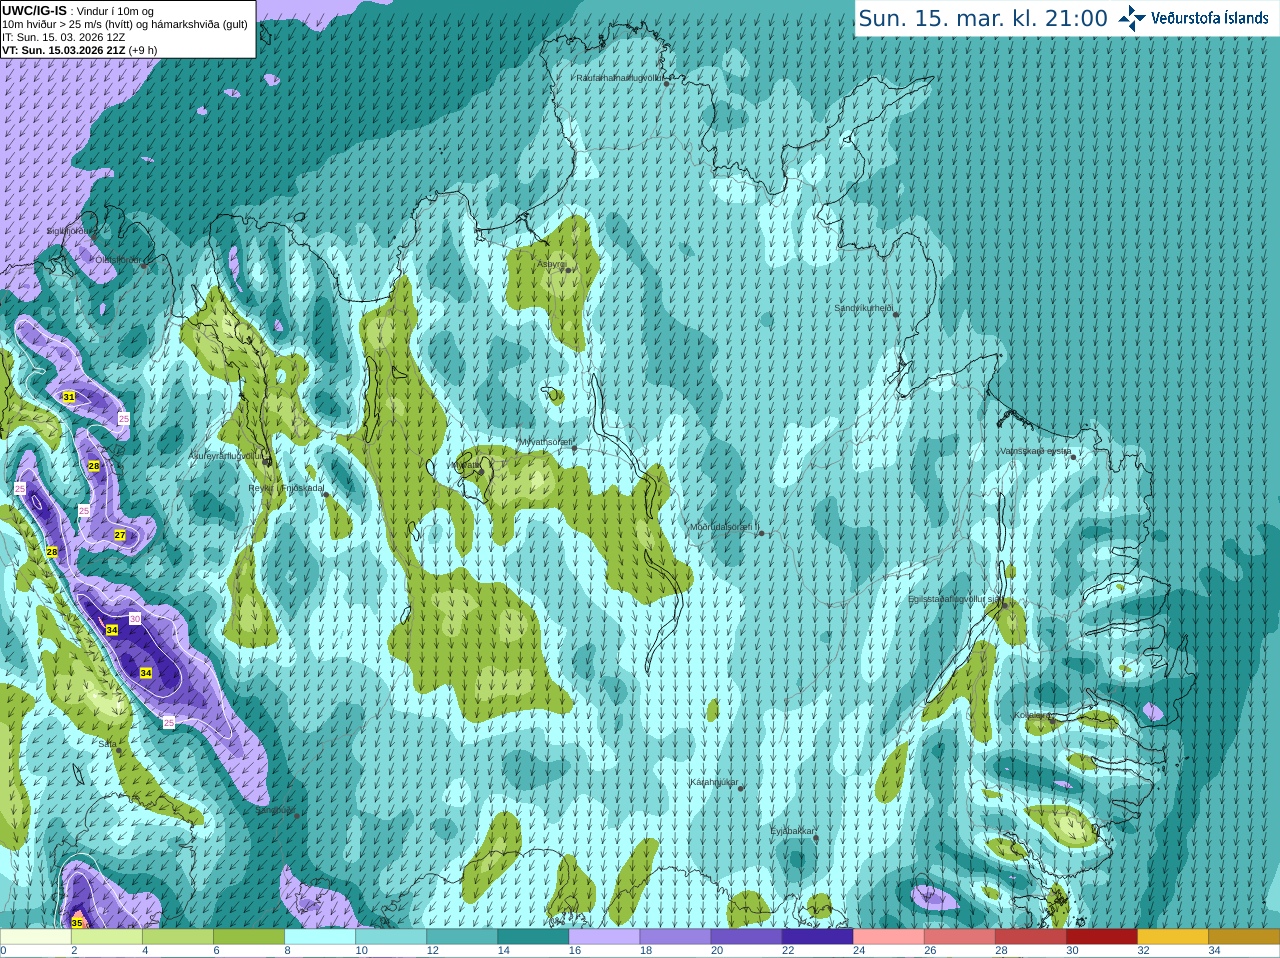Select the Eyjabakkar station label

point(792,831)
